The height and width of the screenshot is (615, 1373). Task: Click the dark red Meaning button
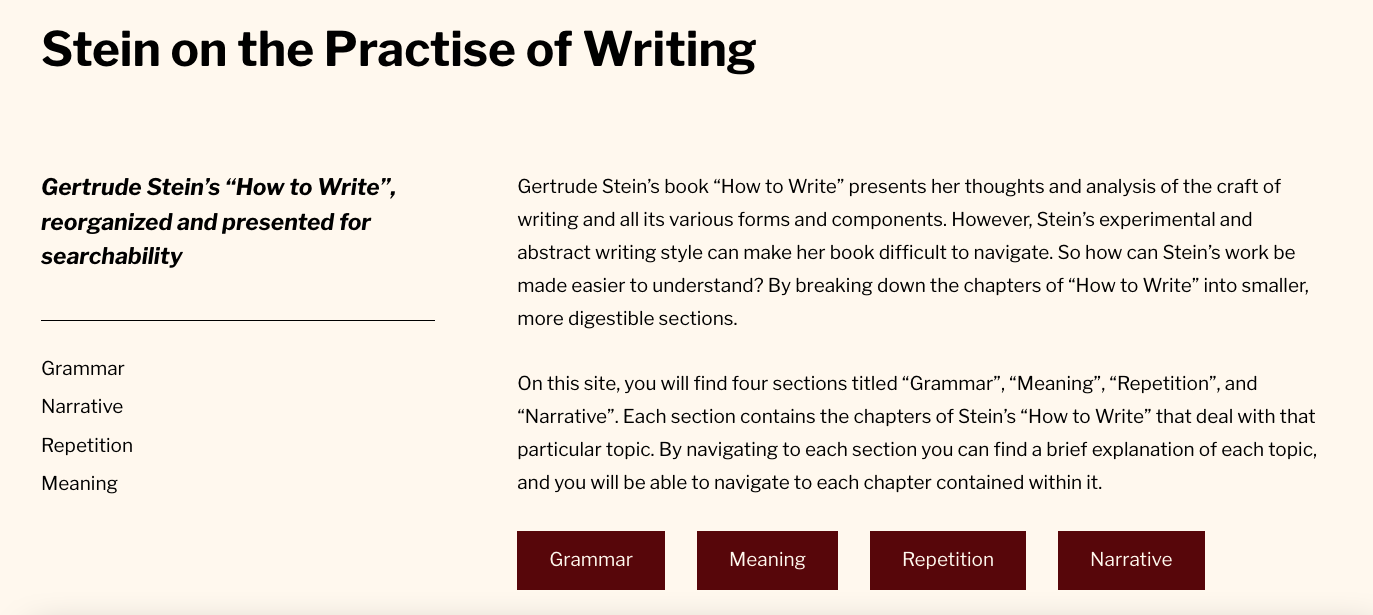click(767, 560)
